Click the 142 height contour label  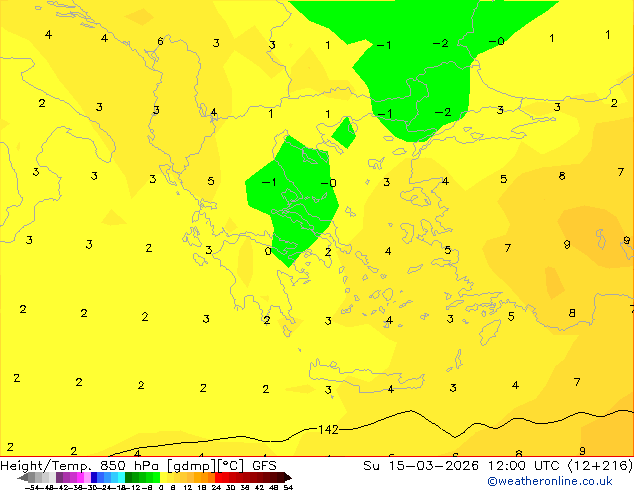point(328,429)
